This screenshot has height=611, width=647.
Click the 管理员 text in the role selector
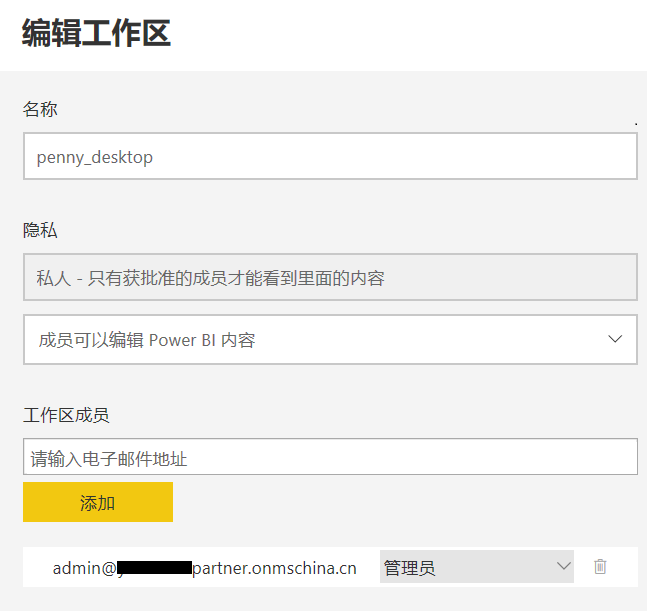tap(409, 568)
